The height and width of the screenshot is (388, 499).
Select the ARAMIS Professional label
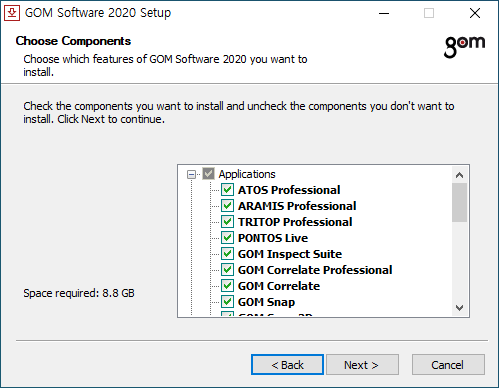click(297, 206)
